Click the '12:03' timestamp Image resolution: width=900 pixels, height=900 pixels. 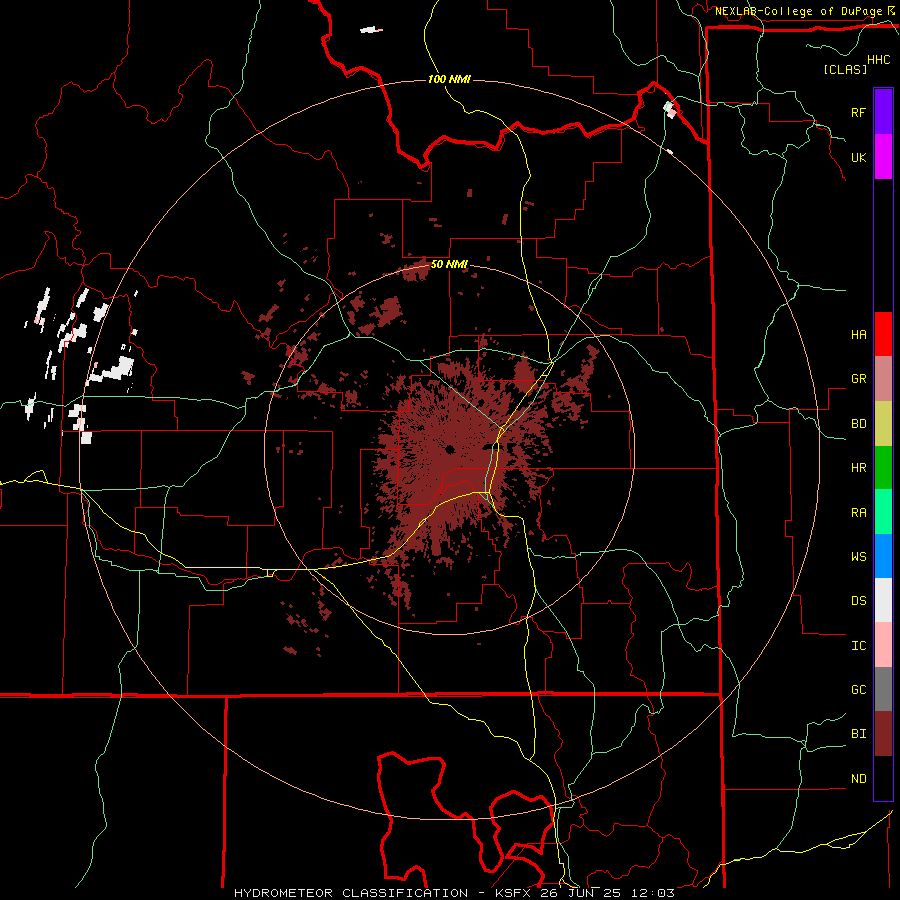pyautogui.click(x=653, y=893)
